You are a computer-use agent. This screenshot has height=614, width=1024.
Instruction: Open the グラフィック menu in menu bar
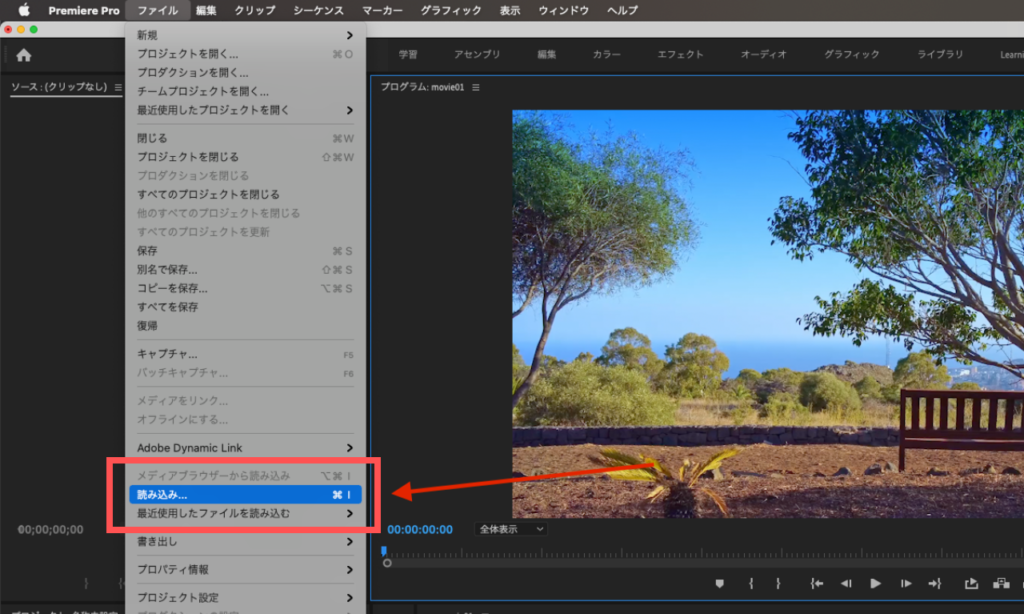451,10
